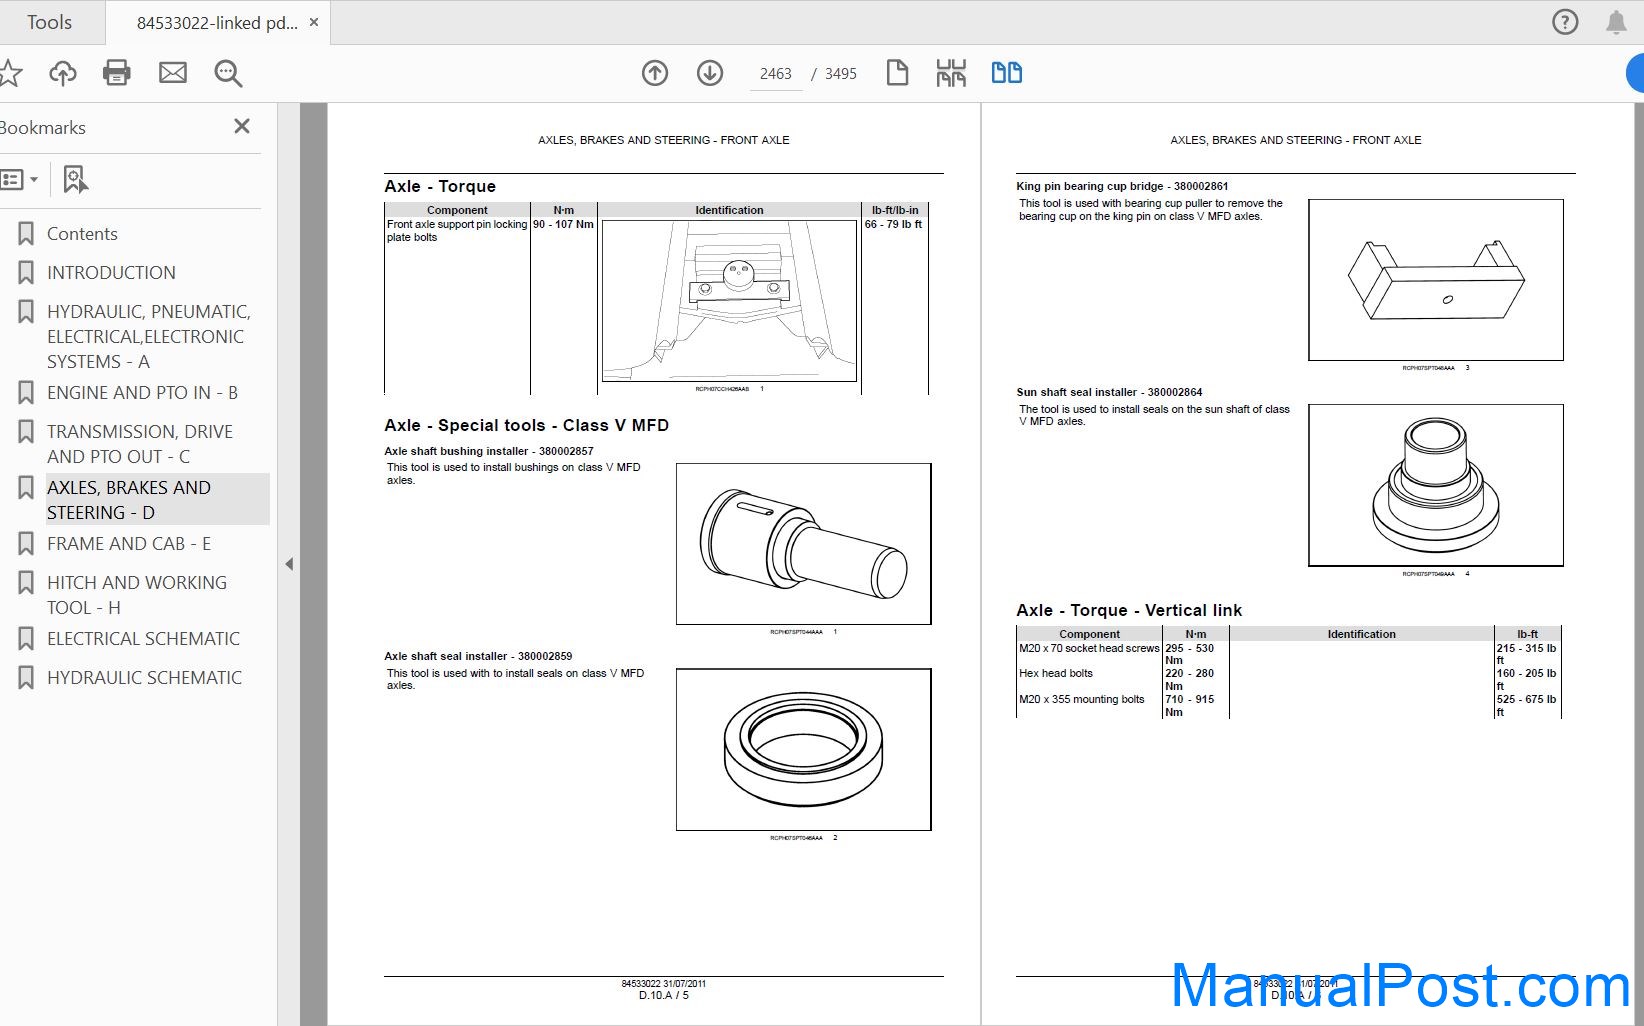Click the bookmark icon beside FRAME AND CAB

(x=26, y=544)
